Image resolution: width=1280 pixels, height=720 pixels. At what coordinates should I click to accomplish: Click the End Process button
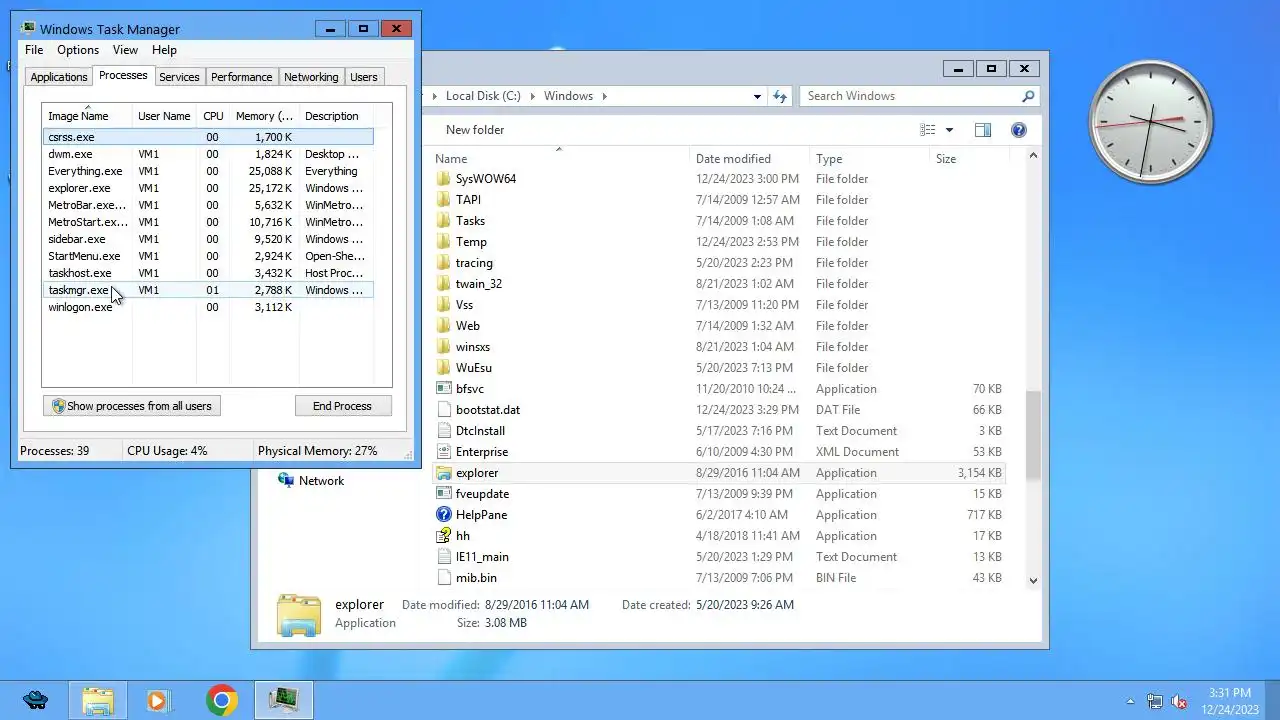pos(342,406)
